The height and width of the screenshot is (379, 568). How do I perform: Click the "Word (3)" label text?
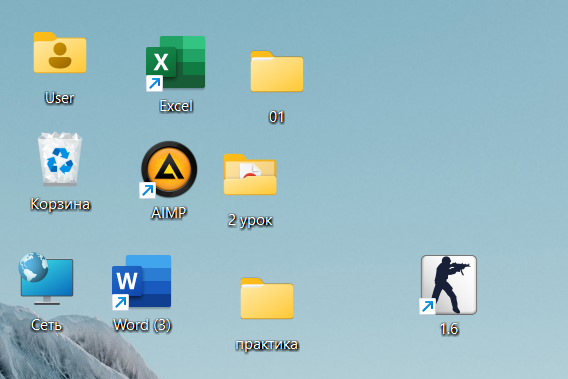[x=142, y=325]
